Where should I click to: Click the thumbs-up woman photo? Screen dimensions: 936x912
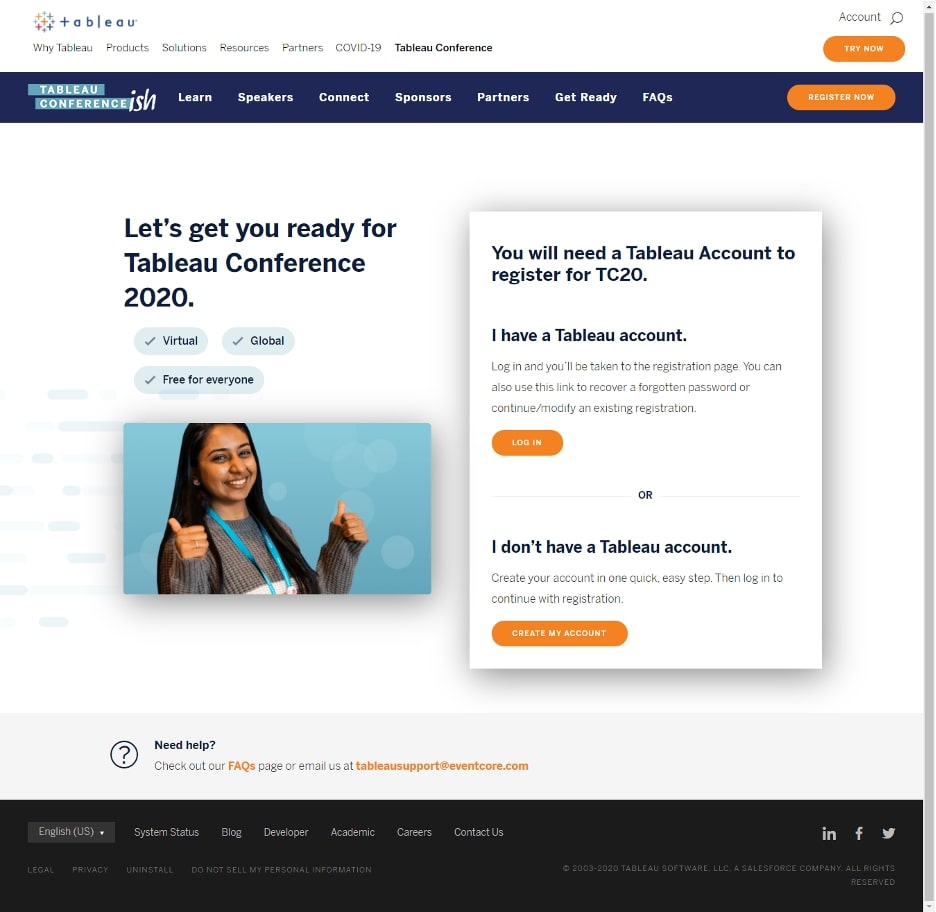pyautogui.click(x=277, y=509)
